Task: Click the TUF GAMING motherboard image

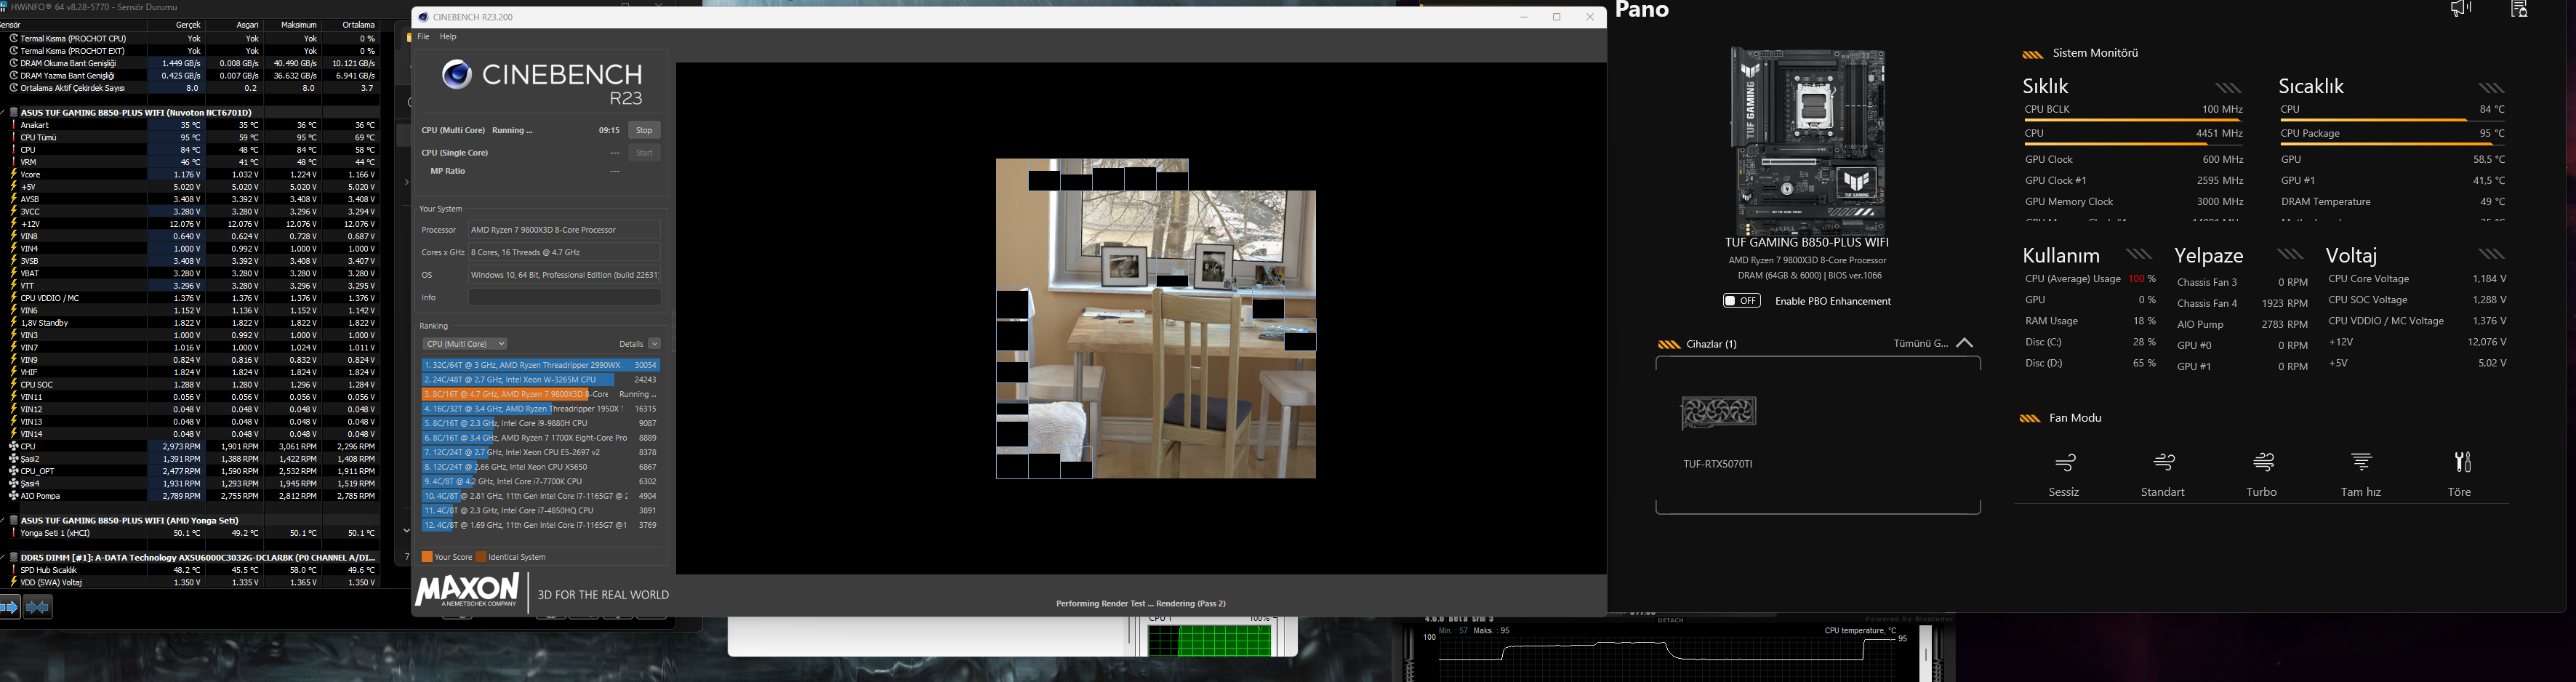Action: click(1808, 141)
